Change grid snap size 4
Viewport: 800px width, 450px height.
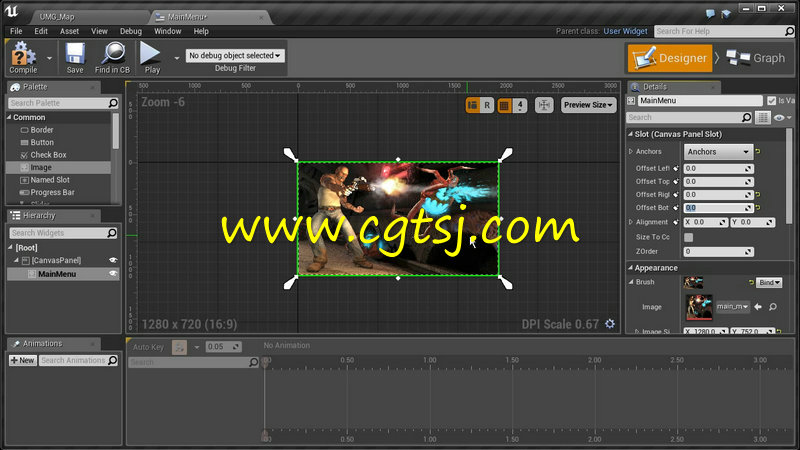tap(520, 105)
